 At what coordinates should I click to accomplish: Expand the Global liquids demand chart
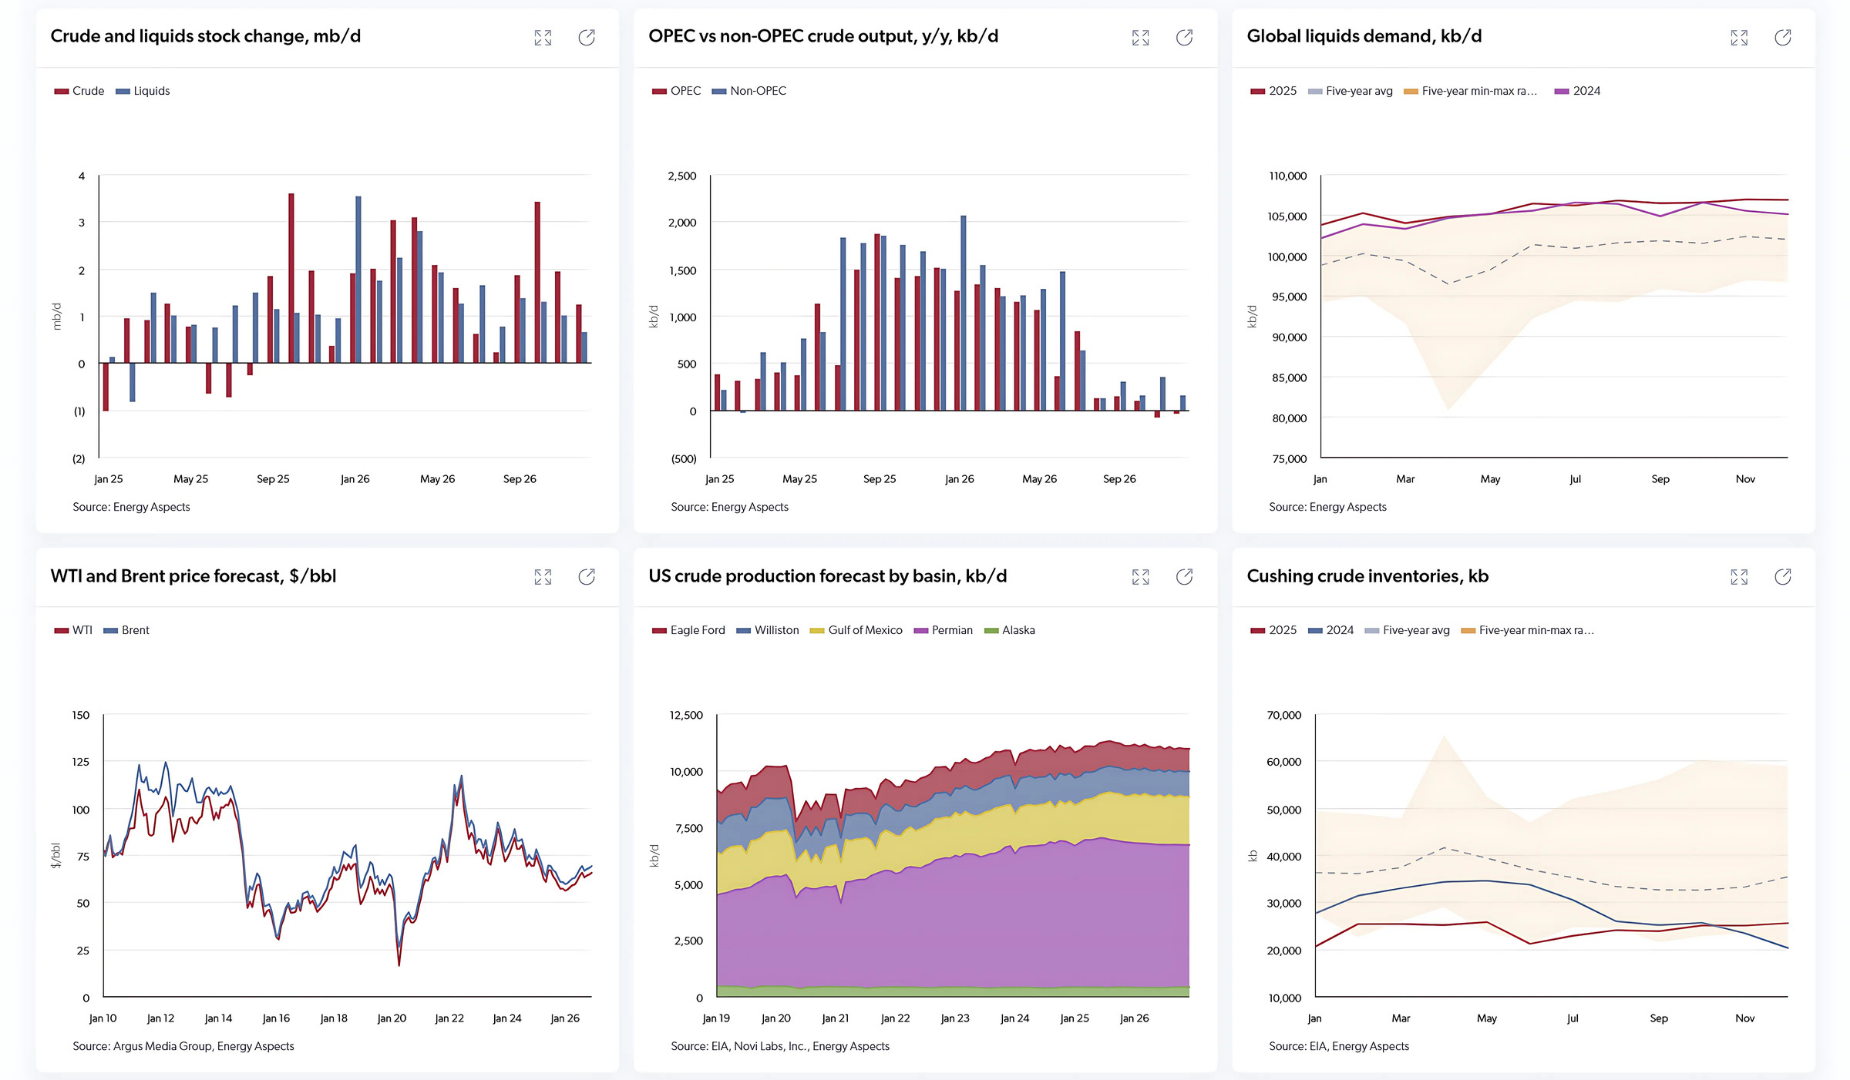1739,38
